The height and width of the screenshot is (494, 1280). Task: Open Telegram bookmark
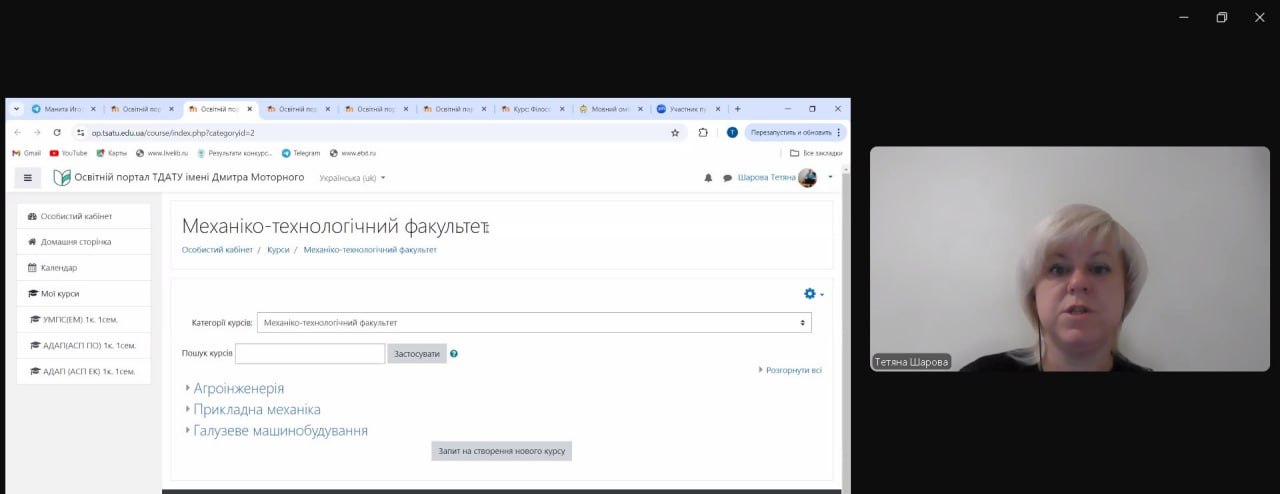(301, 153)
